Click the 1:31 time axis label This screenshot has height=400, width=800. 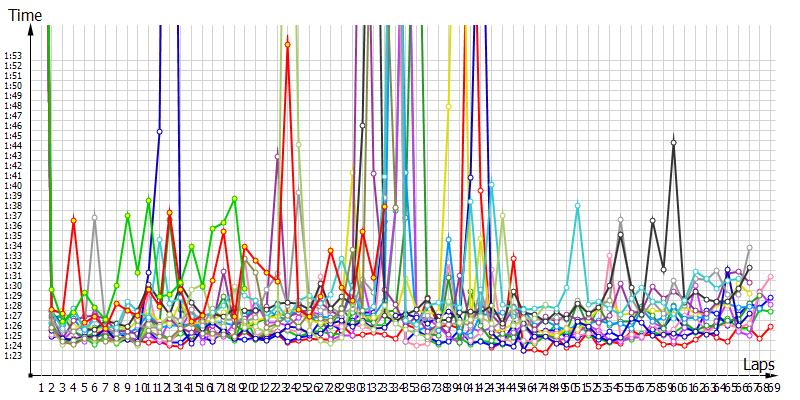tap(13, 276)
